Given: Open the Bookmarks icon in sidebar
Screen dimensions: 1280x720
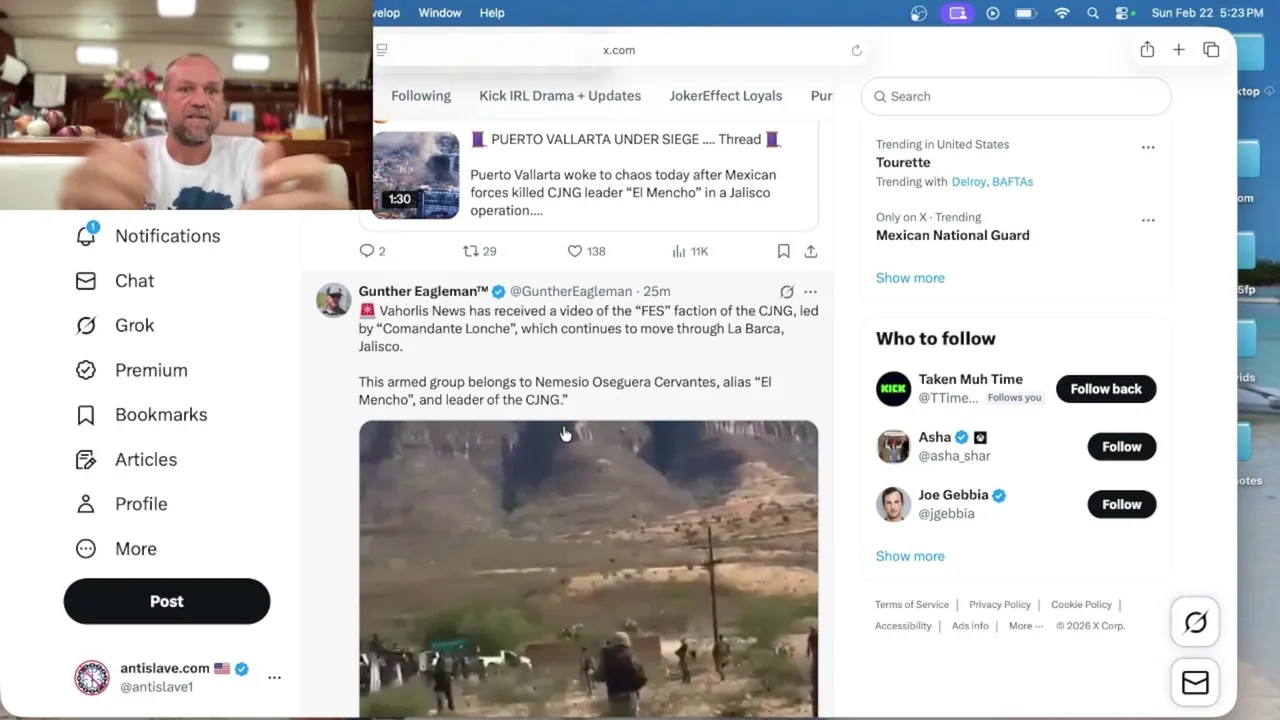Looking at the screenshot, I should pos(86,415).
